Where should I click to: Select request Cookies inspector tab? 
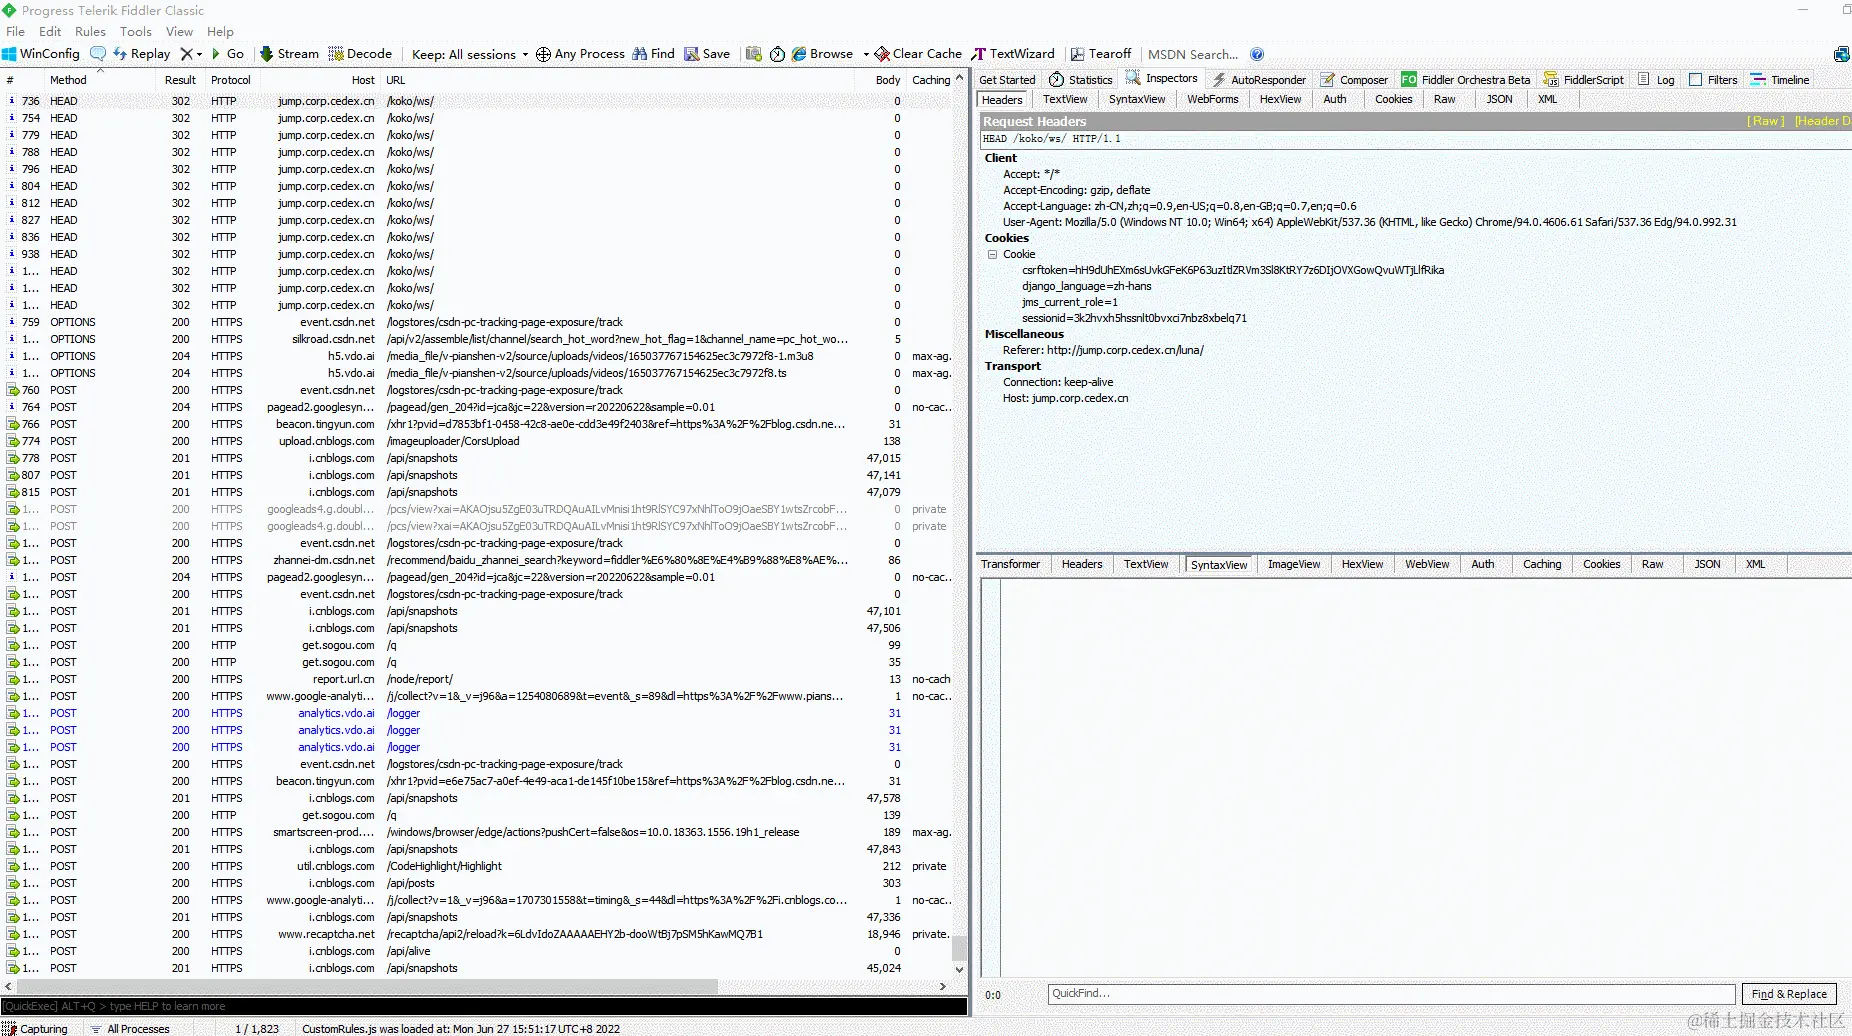(x=1393, y=99)
